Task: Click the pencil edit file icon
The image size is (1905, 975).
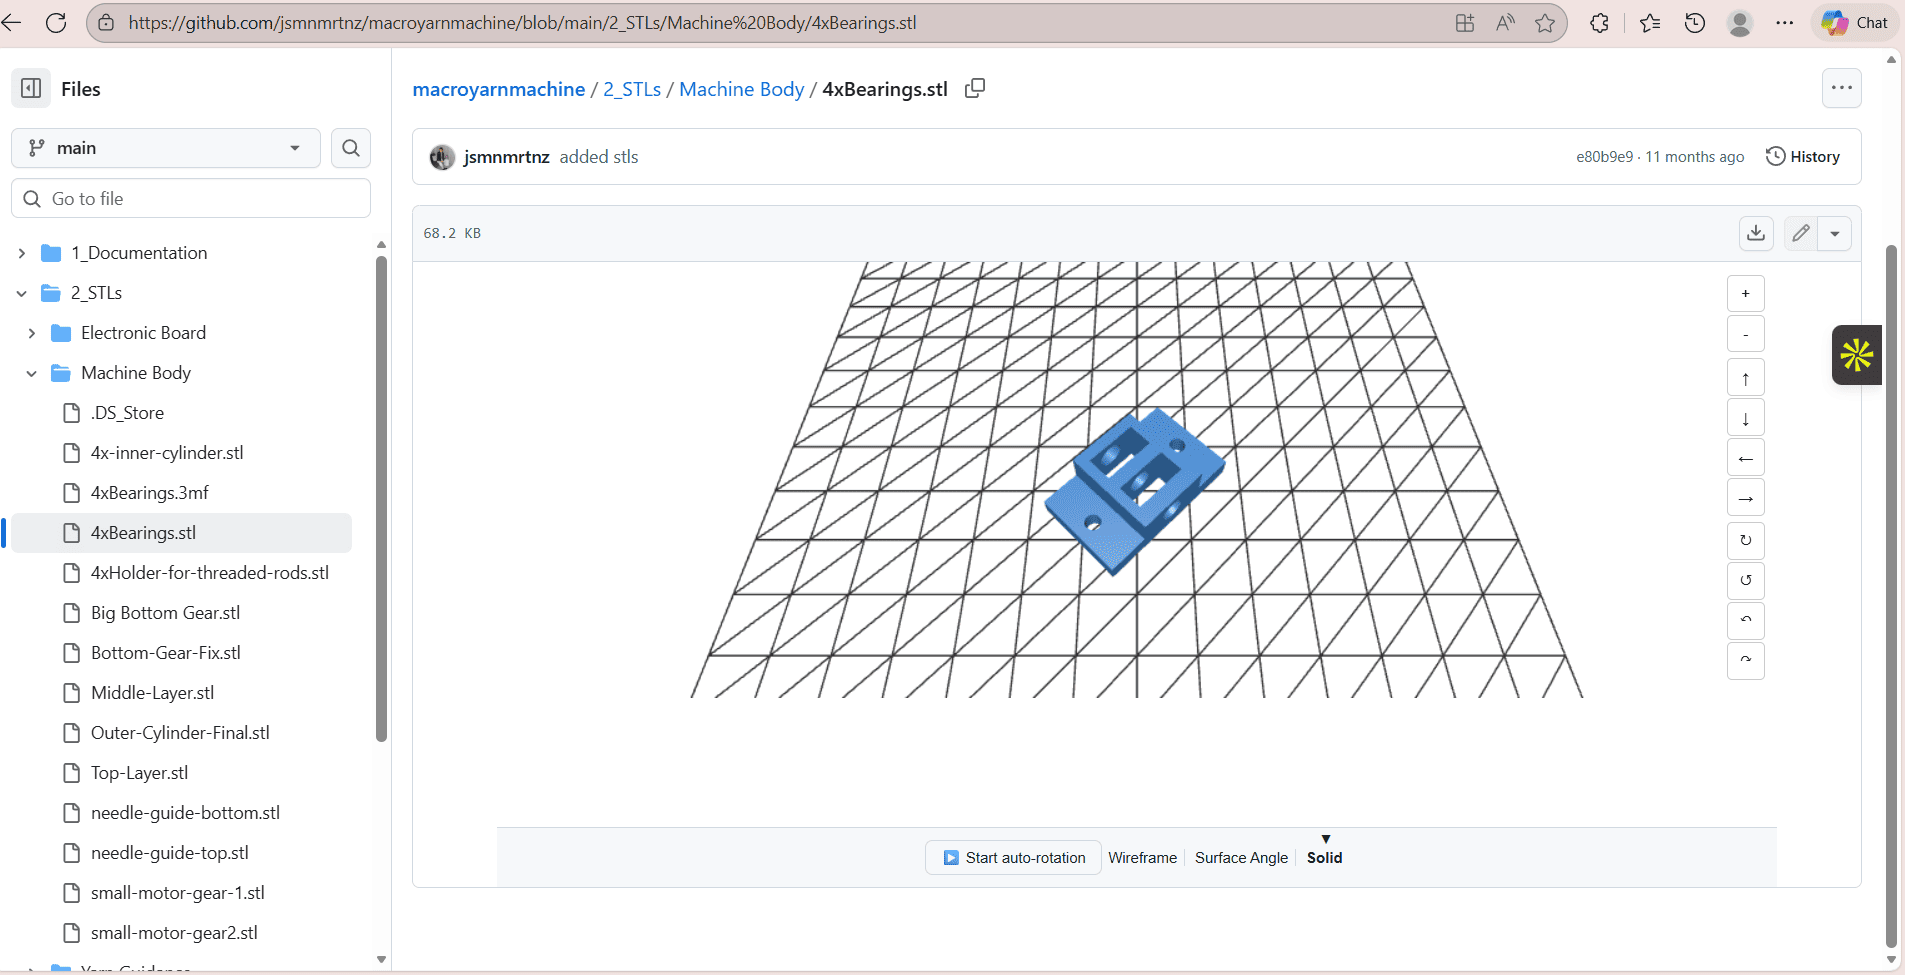Action: point(1801,233)
